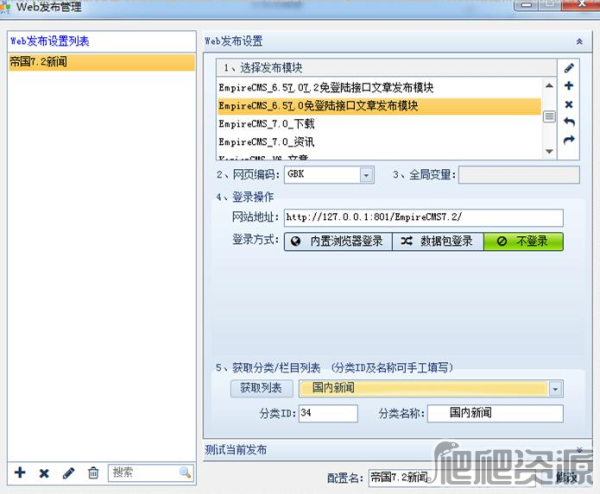Select the 不登录 login option
The width and height of the screenshot is (600, 494).
523,241
